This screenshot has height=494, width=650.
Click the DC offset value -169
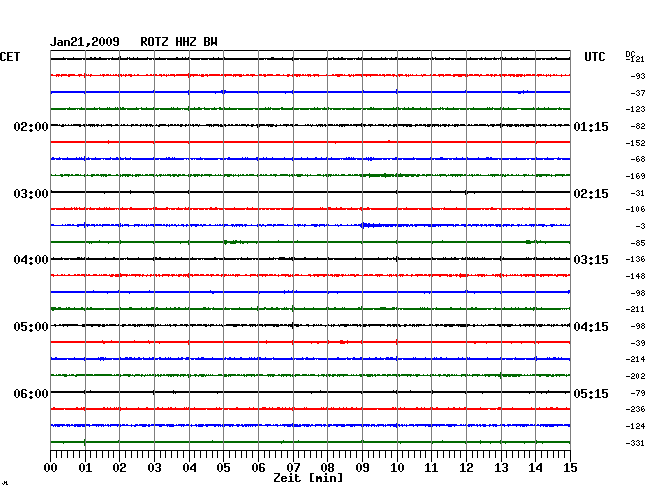[635, 176]
